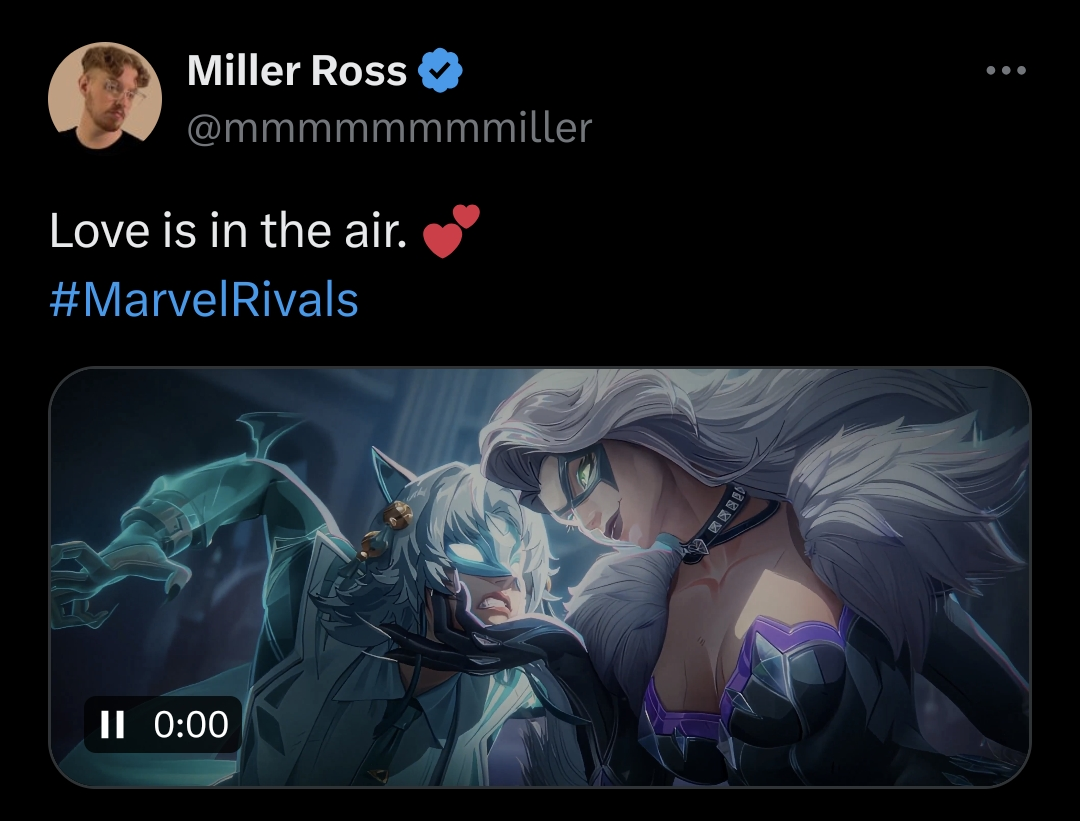Click the 0:00 video timestamp
The height and width of the screenshot is (821, 1080).
pyautogui.click(x=191, y=725)
